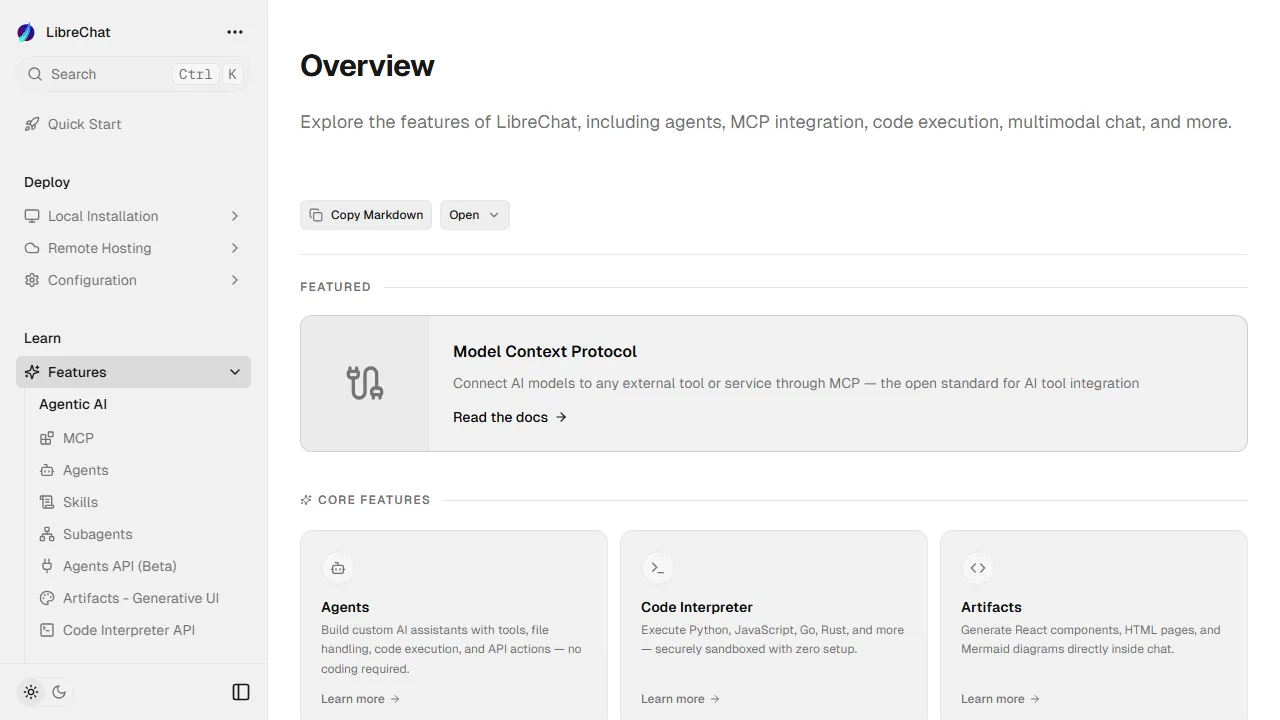Click 'Learn more' on Code Interpreter card
This screenshot has width=1280, height=720.
point(681,699)
